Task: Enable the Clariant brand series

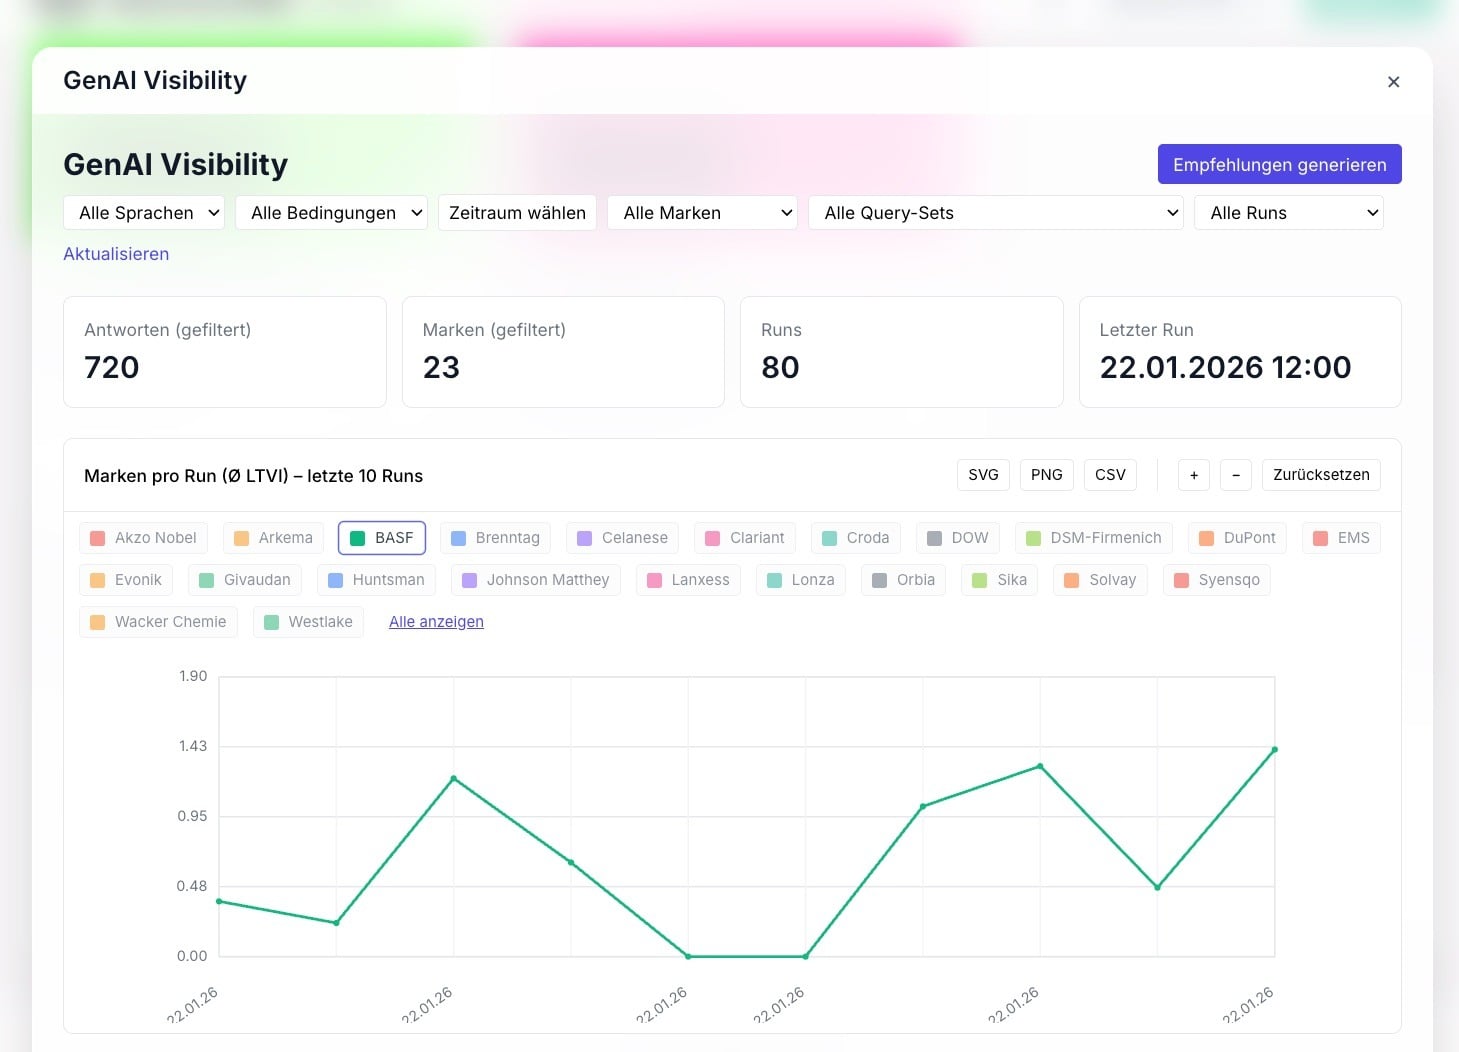Action: [745, 538]
